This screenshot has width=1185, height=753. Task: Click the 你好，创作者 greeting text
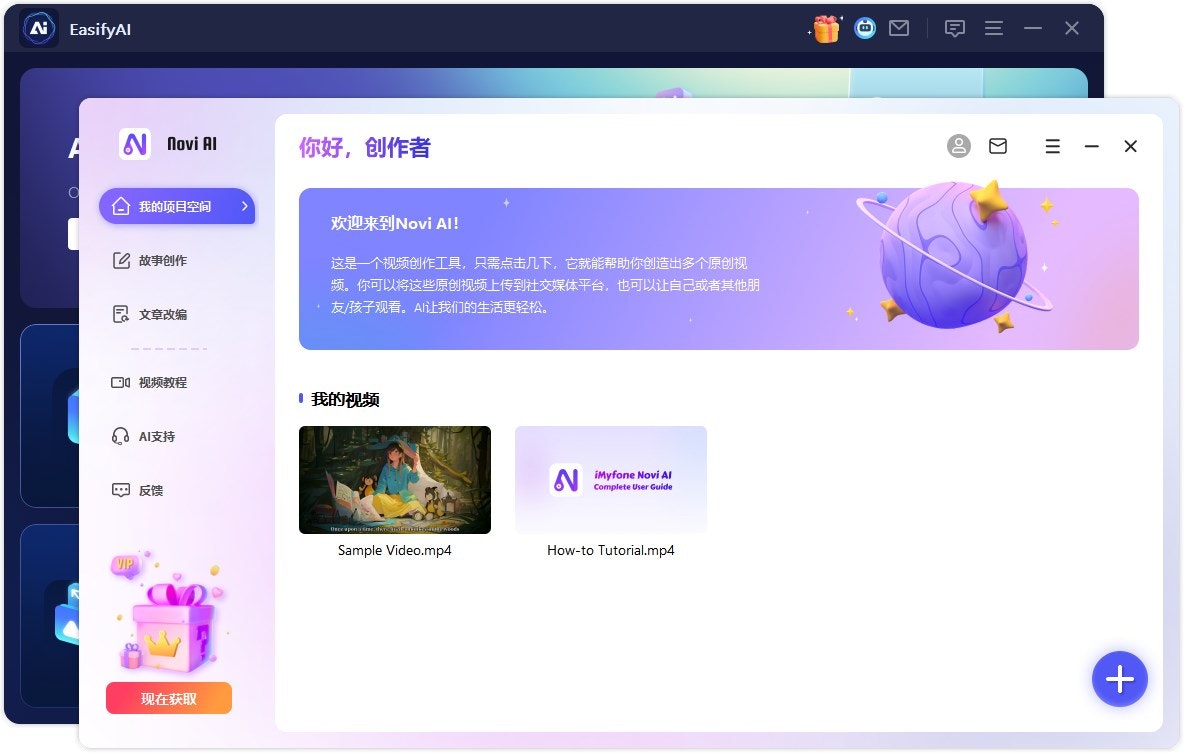(x=365, y=147)
